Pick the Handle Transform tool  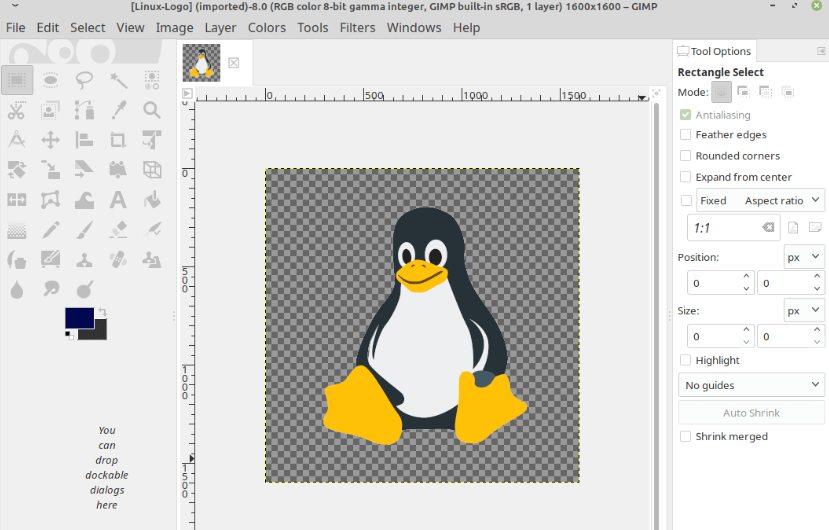pyautogui.click(x=118, y=170)
